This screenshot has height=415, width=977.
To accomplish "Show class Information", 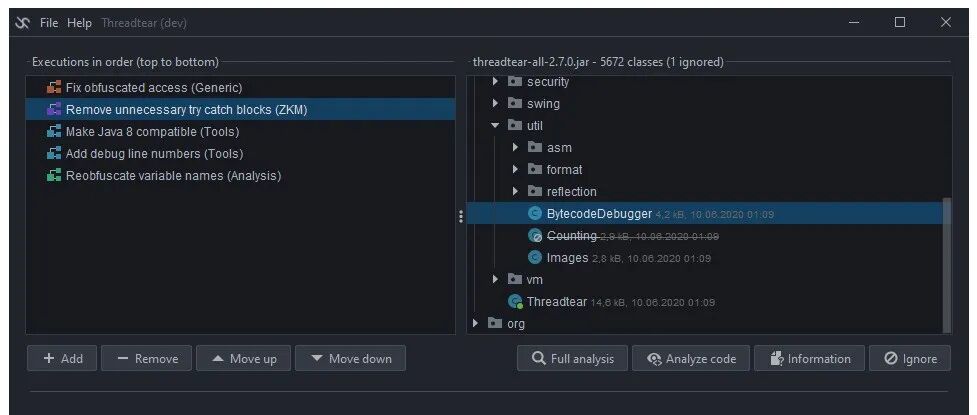I will point(809,358).
